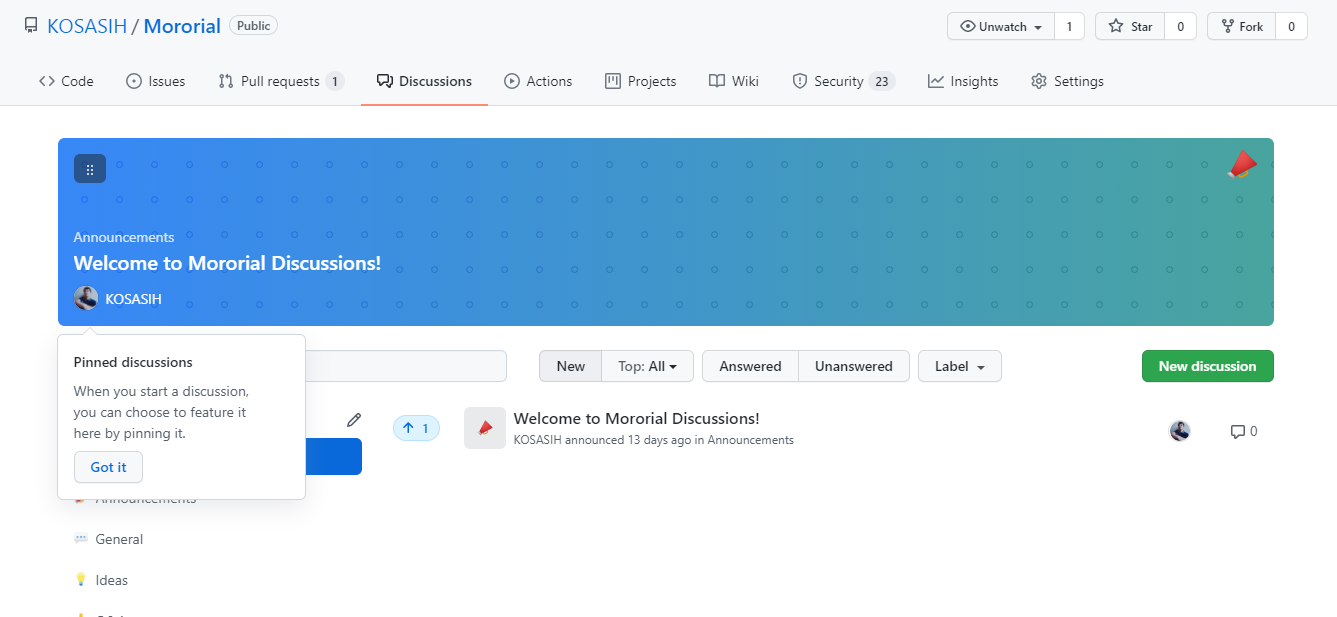This screenshot has height=617, width=1337.
Task: Click the watchers count 1
Action: (1069, 27)
